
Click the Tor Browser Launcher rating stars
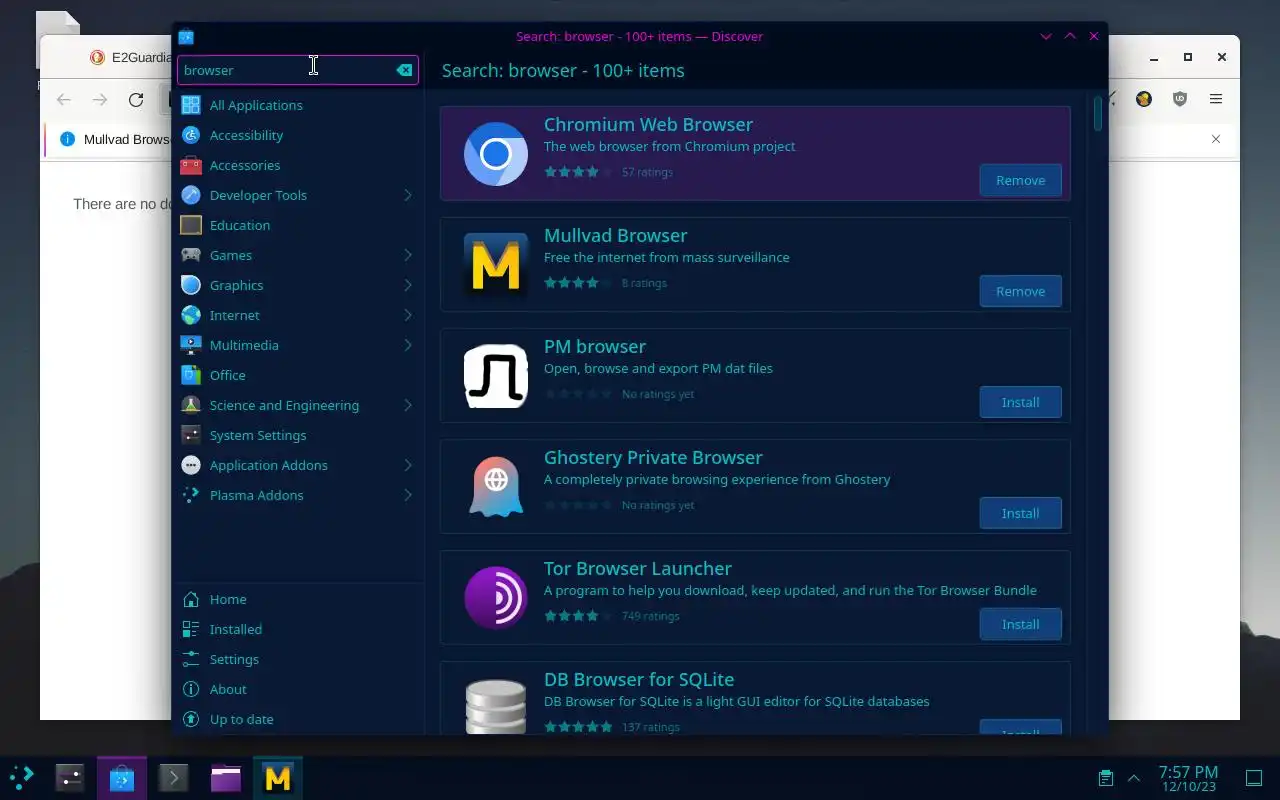point(578,616)
